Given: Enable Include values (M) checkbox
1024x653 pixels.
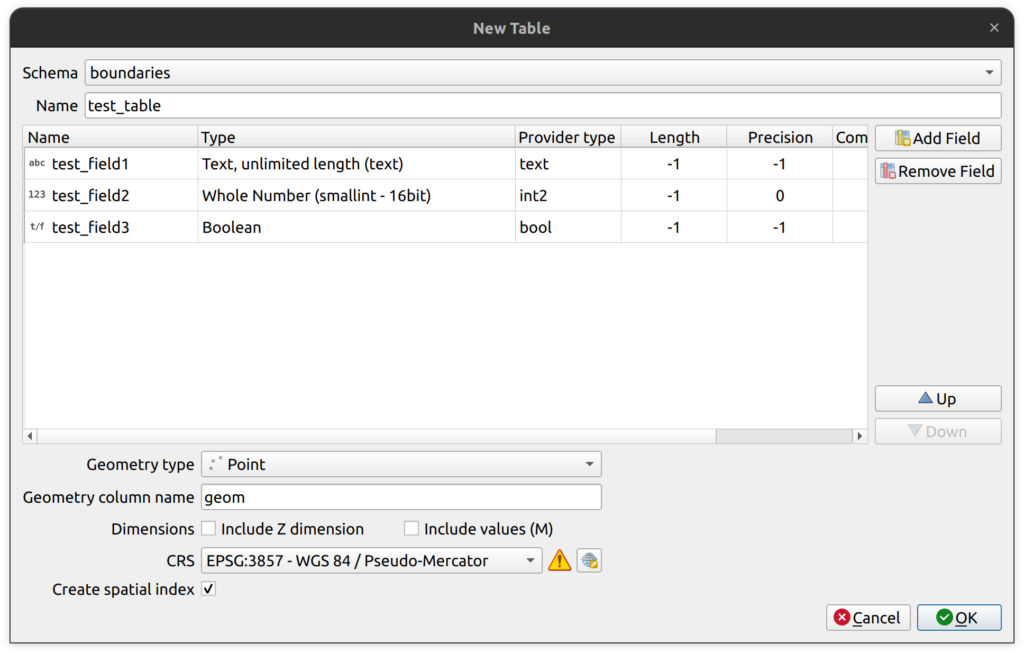Looking at the screenshot, I should (412, 529).
